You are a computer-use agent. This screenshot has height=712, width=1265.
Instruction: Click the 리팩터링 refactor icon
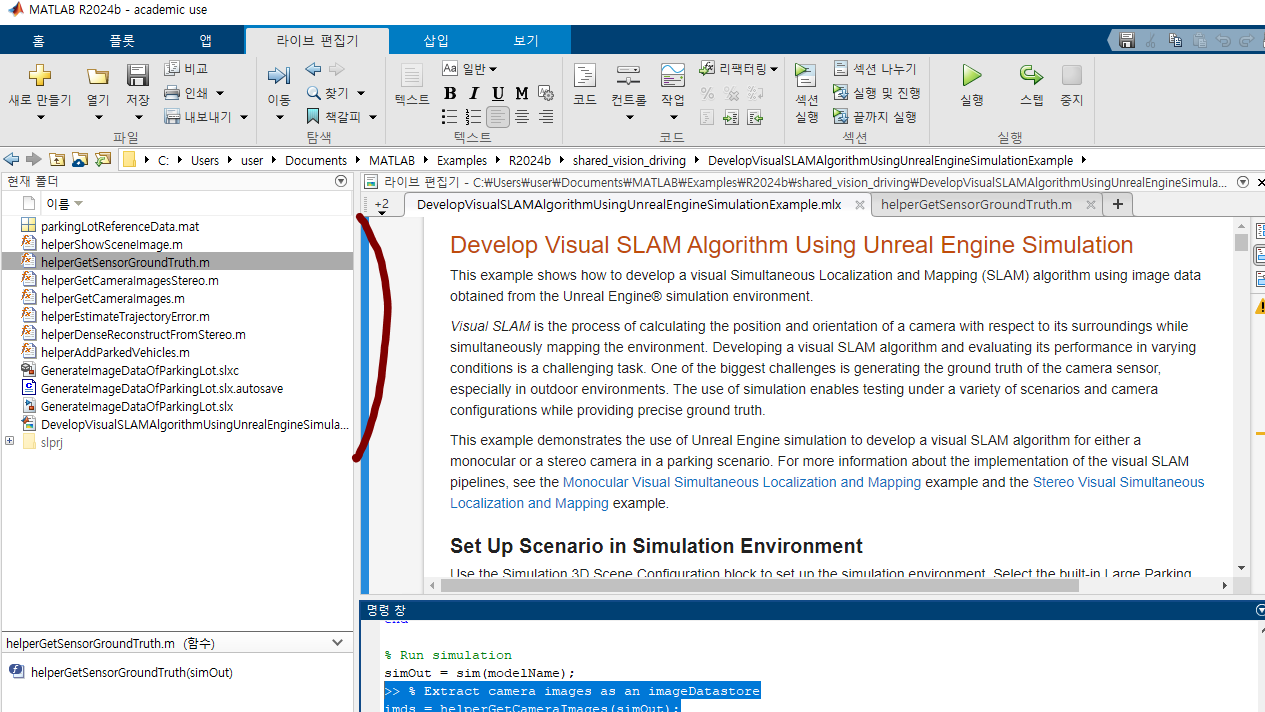(707, 69)
